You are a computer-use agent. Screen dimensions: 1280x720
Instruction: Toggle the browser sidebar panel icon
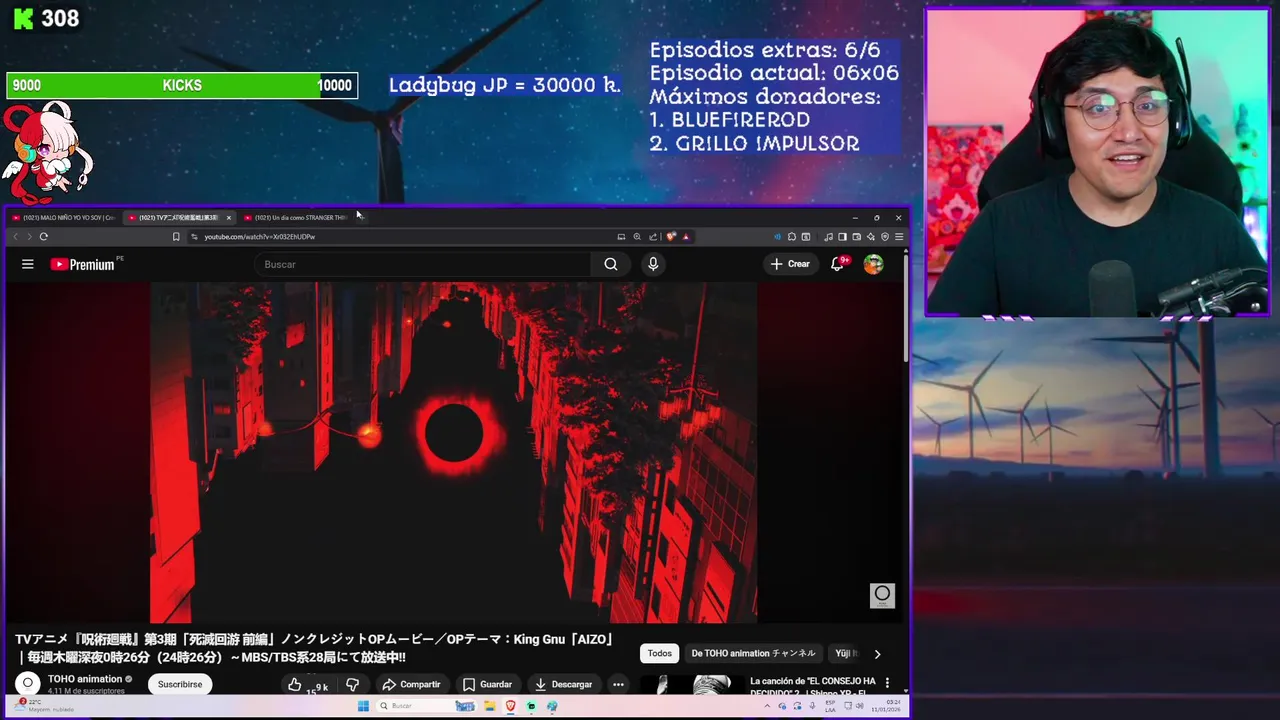(842, 237)
